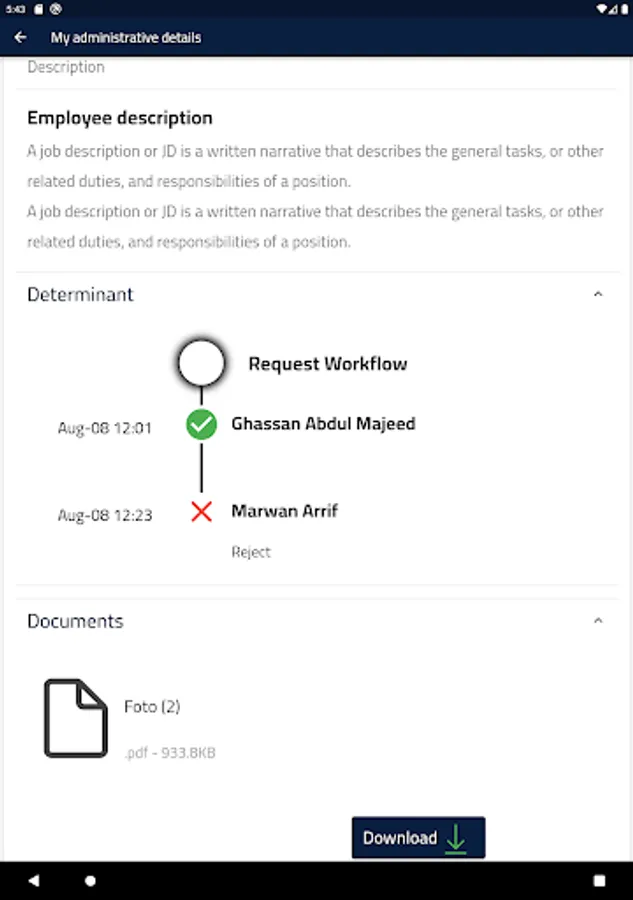Select Ghassan Abdul Majeed workflow entry
This screenshot has height=900, width=633.
pos(323,423)
